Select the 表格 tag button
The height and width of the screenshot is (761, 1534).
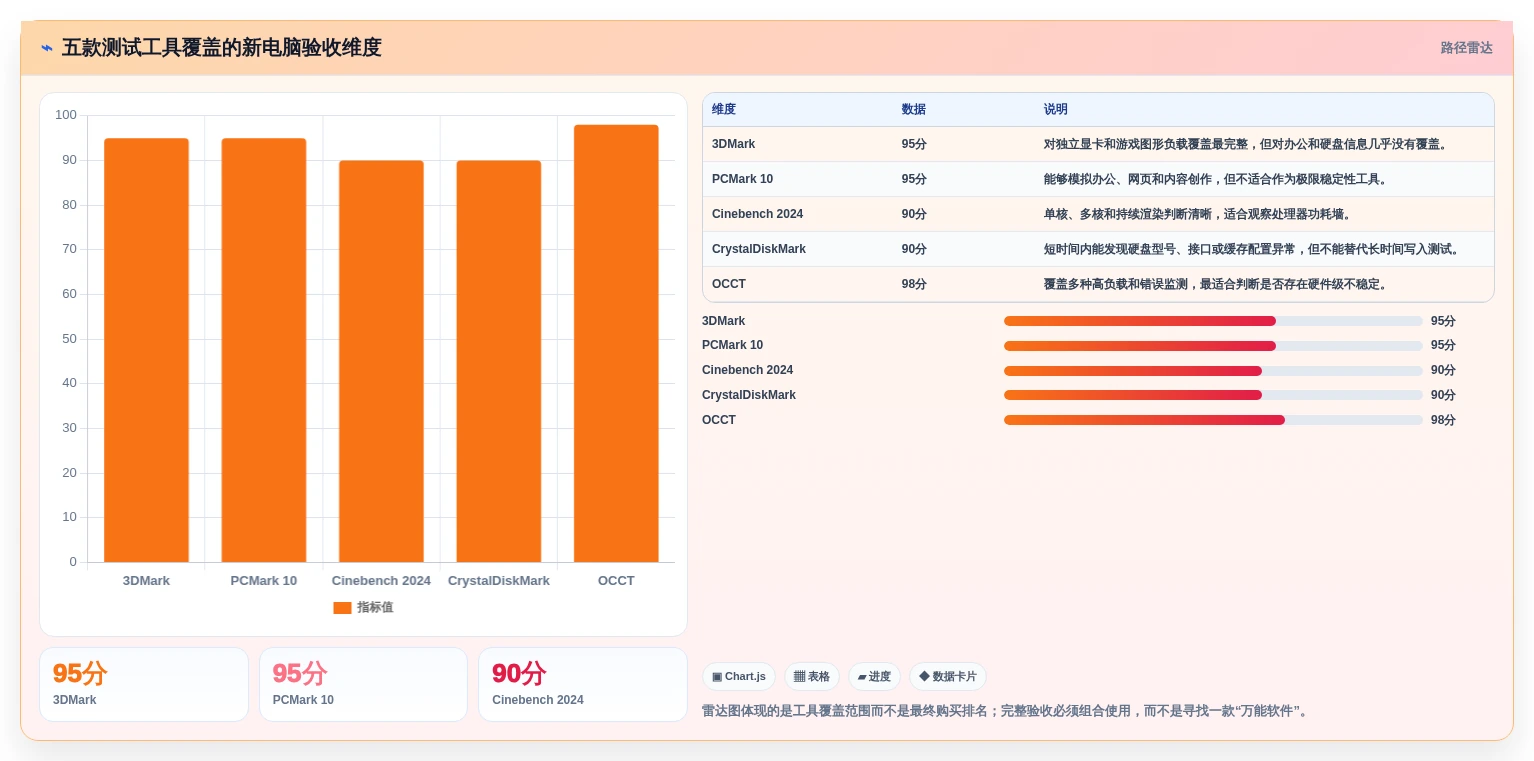click(812, 677)
